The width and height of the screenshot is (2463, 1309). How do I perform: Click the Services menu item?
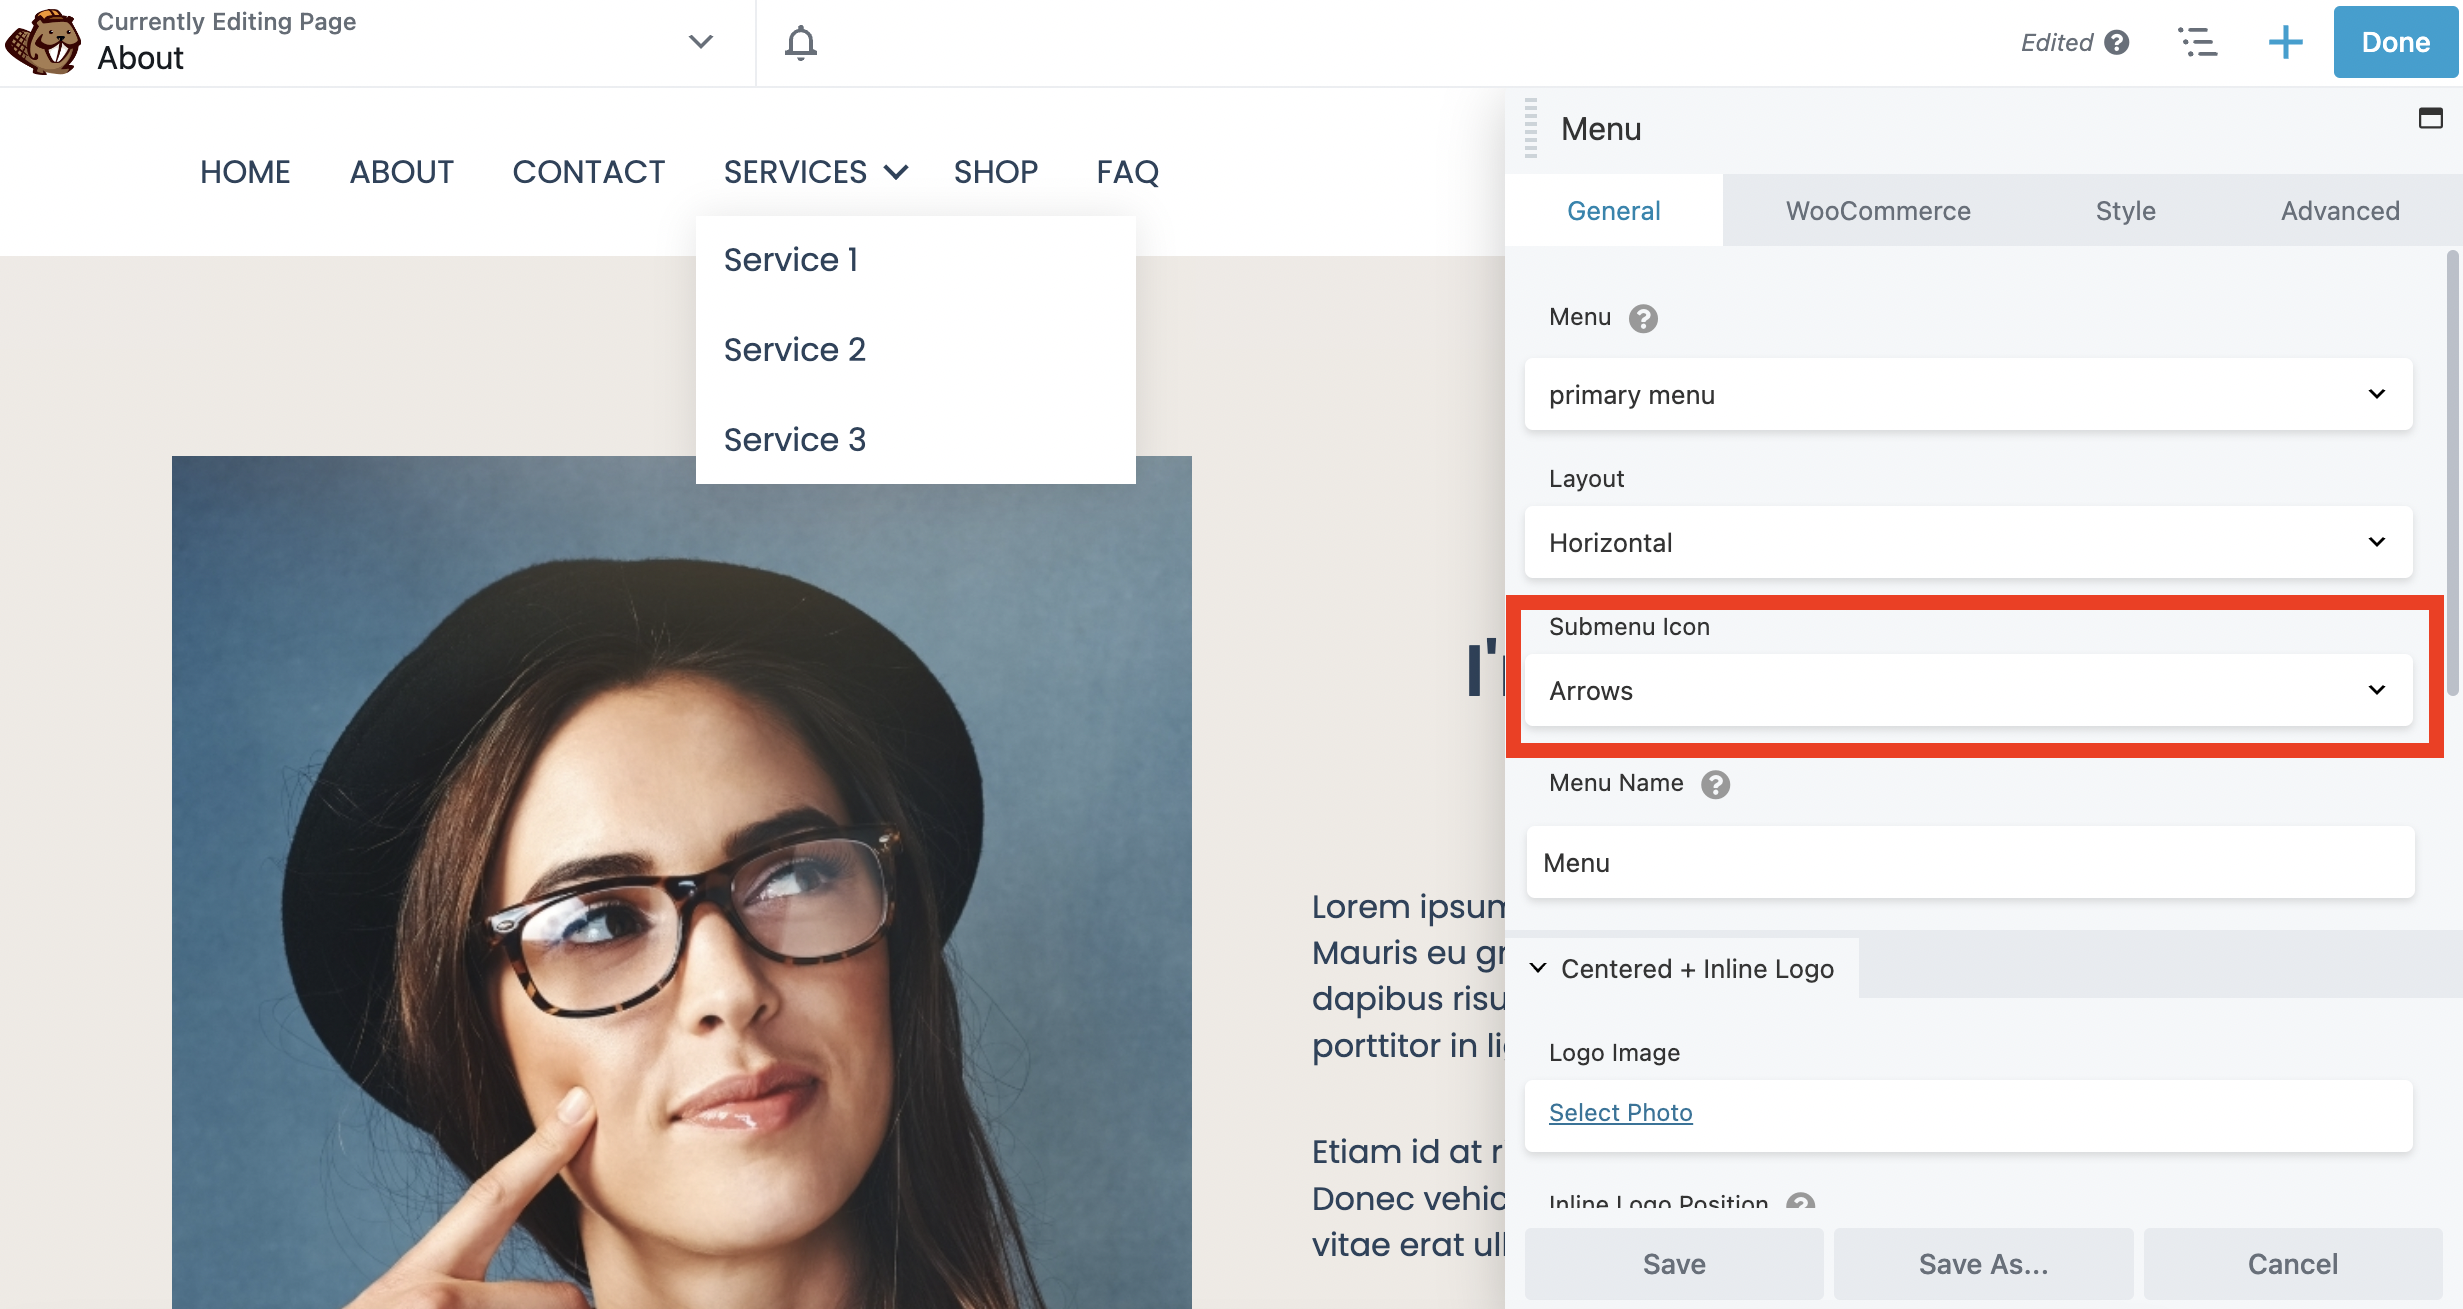(797, 171)
